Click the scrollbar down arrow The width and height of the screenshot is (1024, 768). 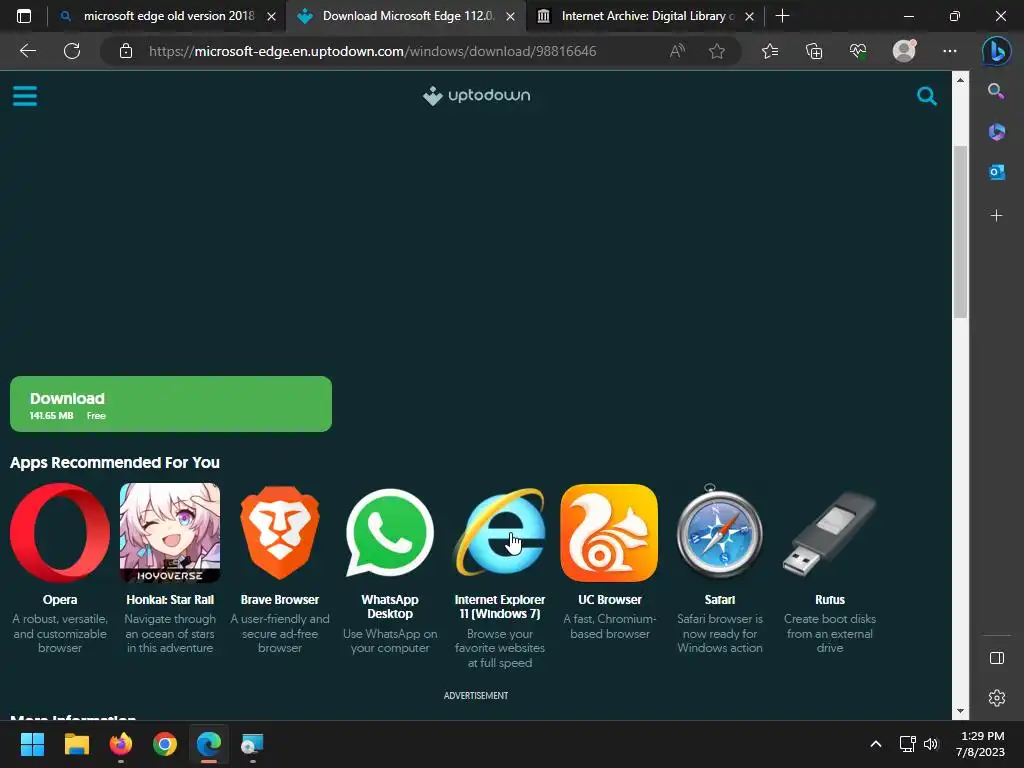[x=960, y=711]
